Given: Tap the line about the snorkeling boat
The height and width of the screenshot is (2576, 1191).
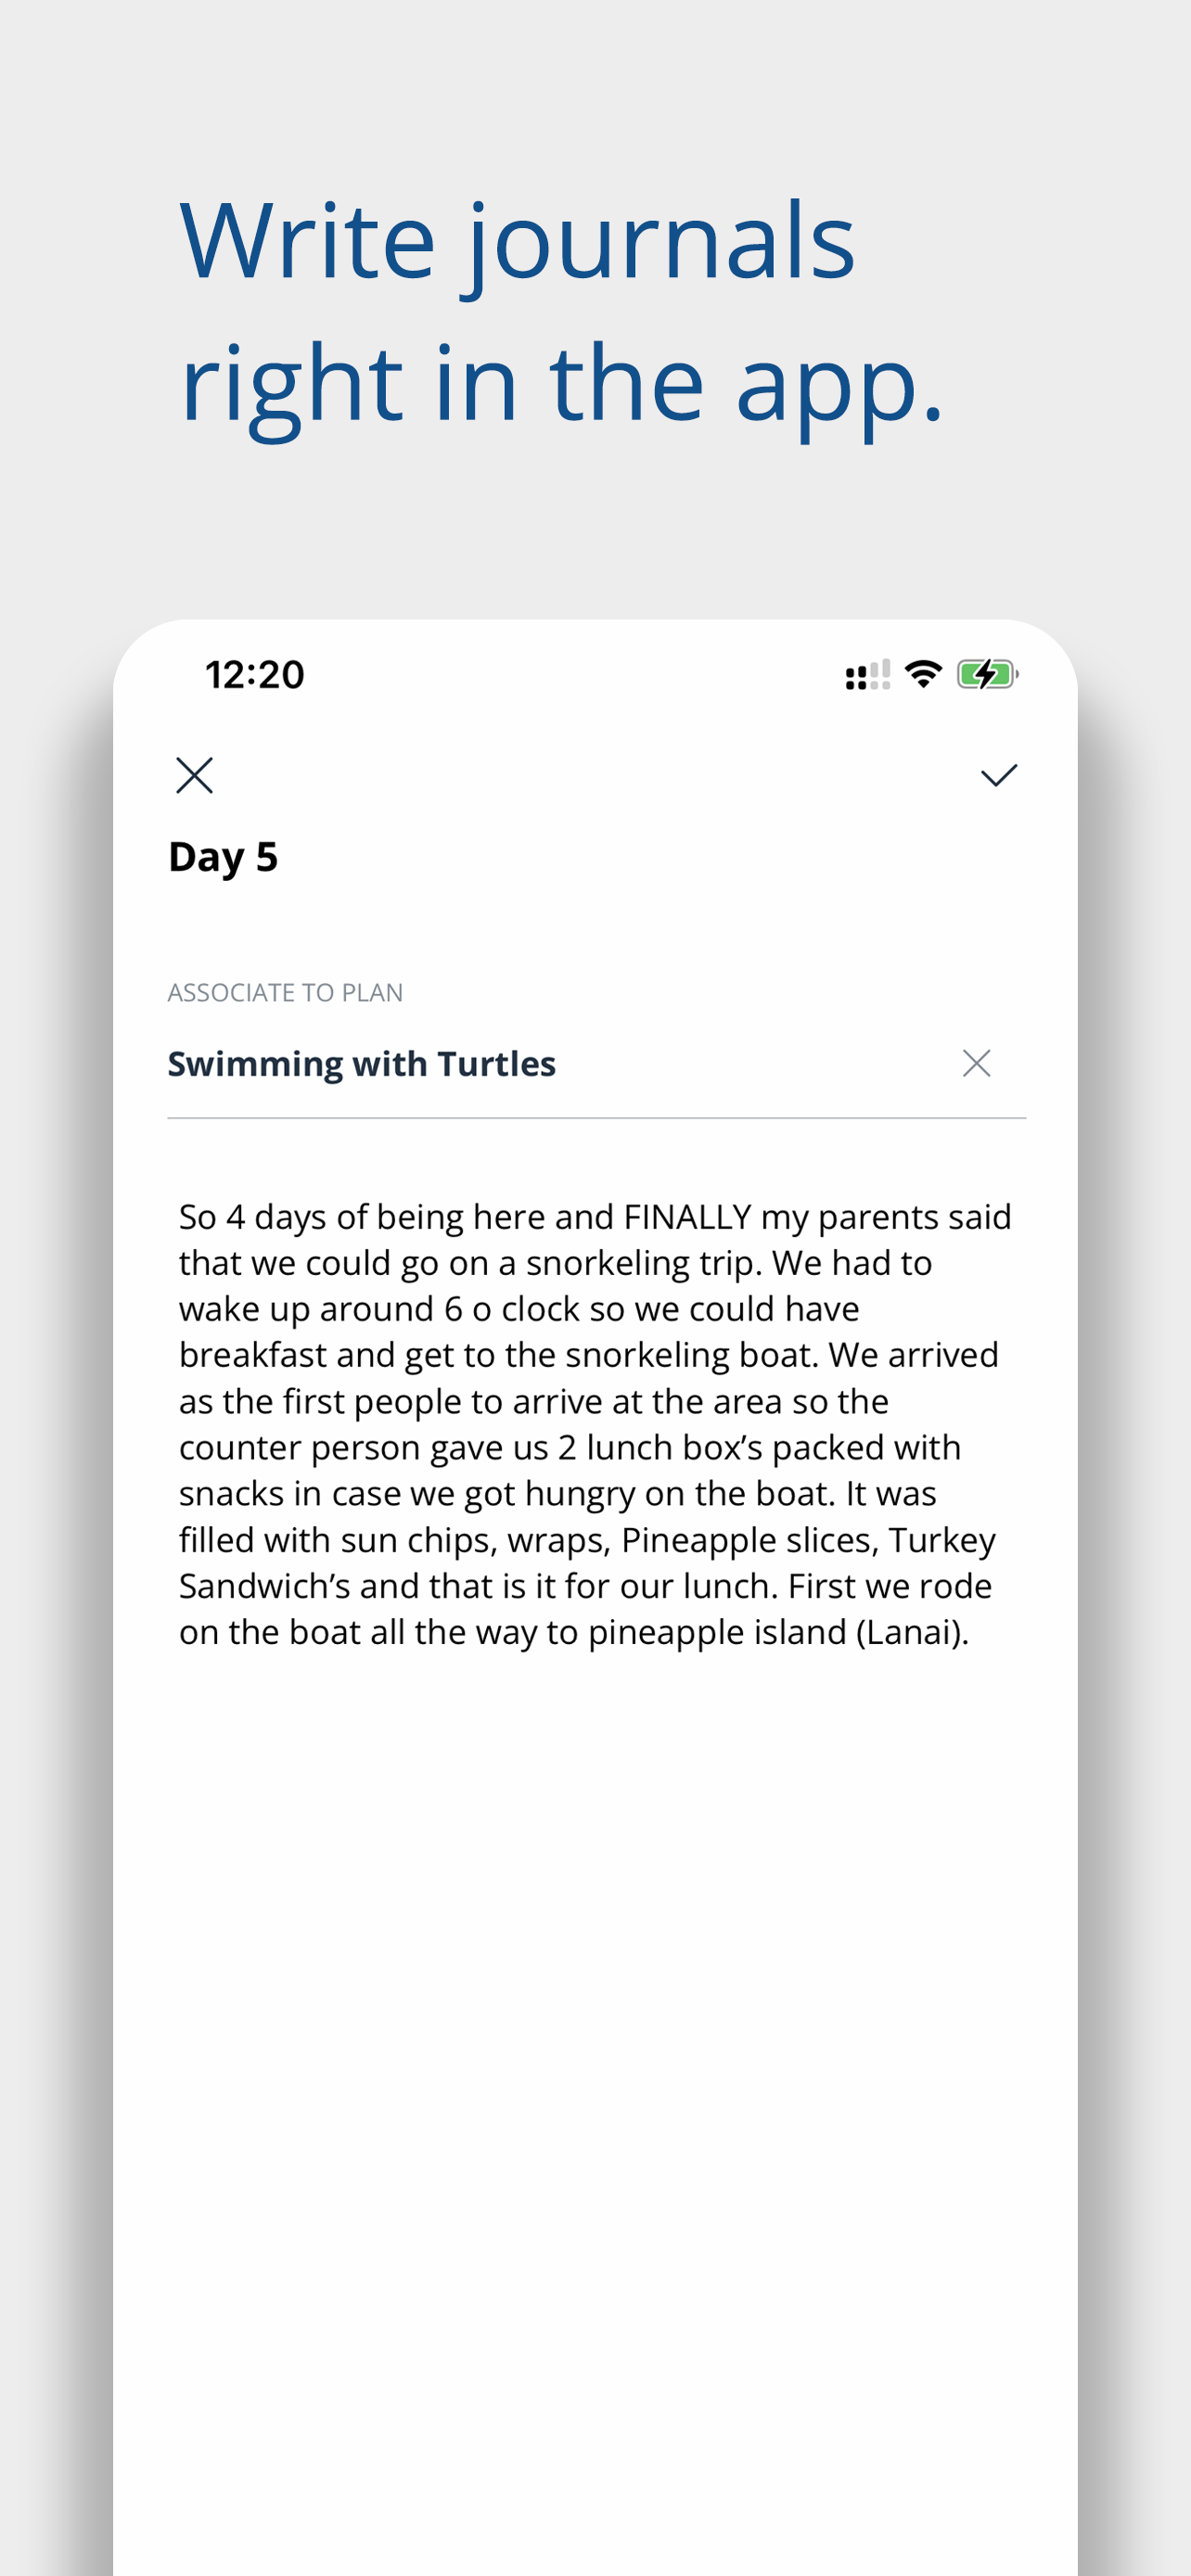Looking at the screenshot, I should coord(588,1355).
